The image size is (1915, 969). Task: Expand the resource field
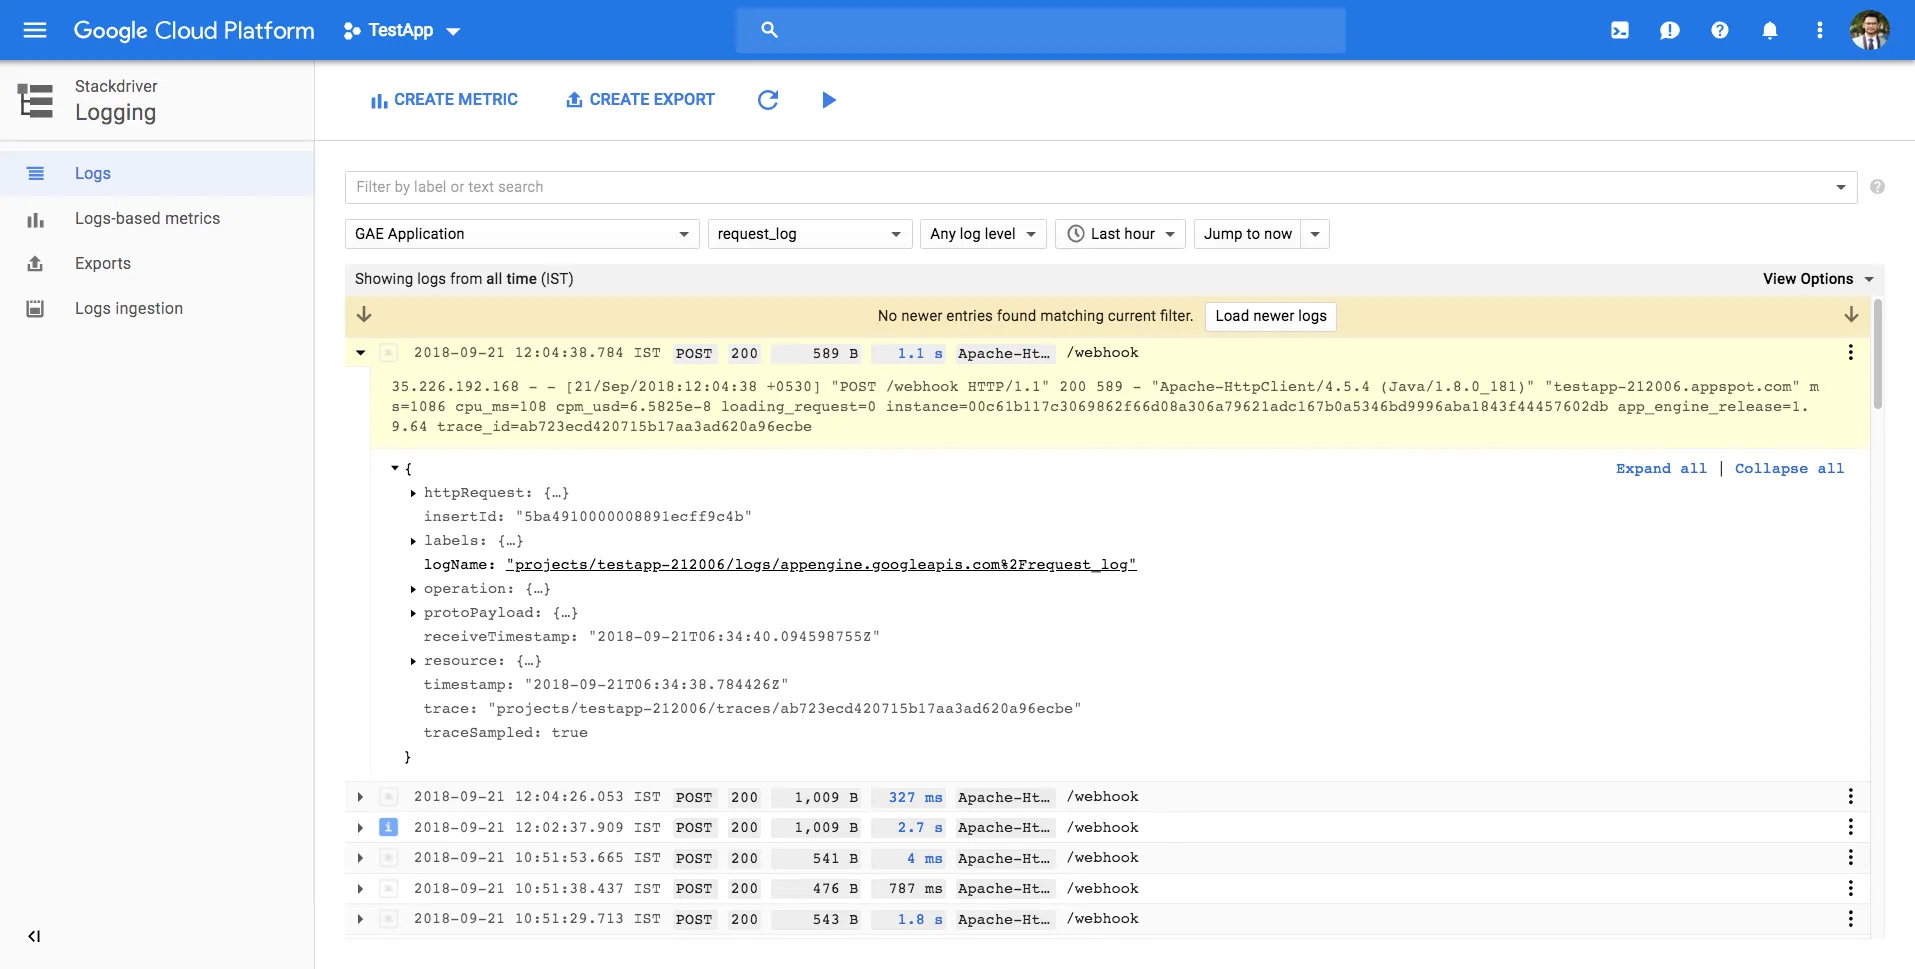[x=413, y=661]
